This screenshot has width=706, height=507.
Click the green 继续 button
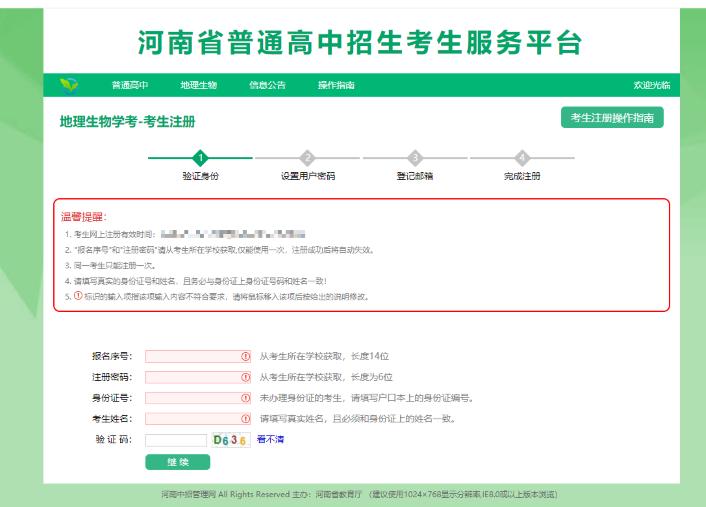click(177, 462)
